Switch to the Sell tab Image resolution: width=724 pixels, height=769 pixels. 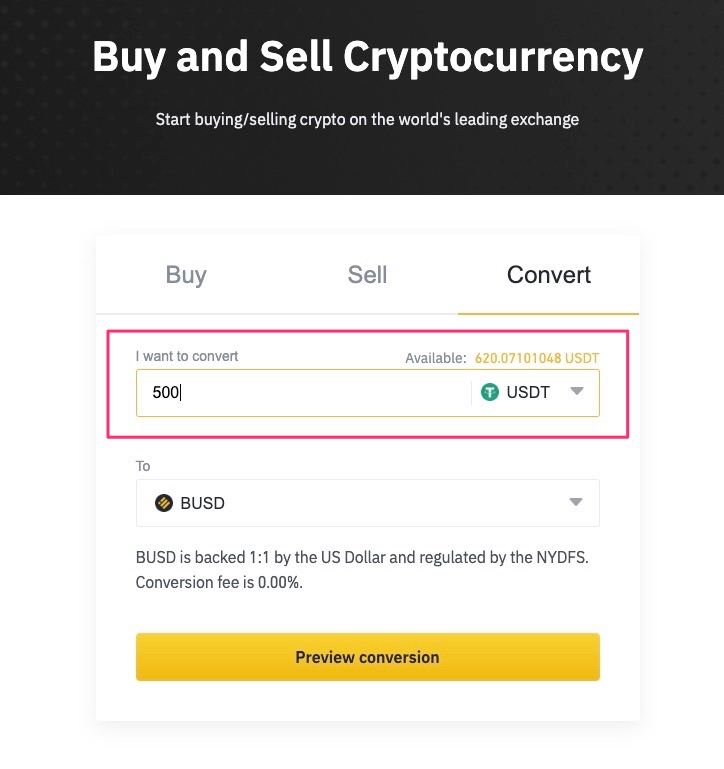pyautogui.click(x=367, y=275)
